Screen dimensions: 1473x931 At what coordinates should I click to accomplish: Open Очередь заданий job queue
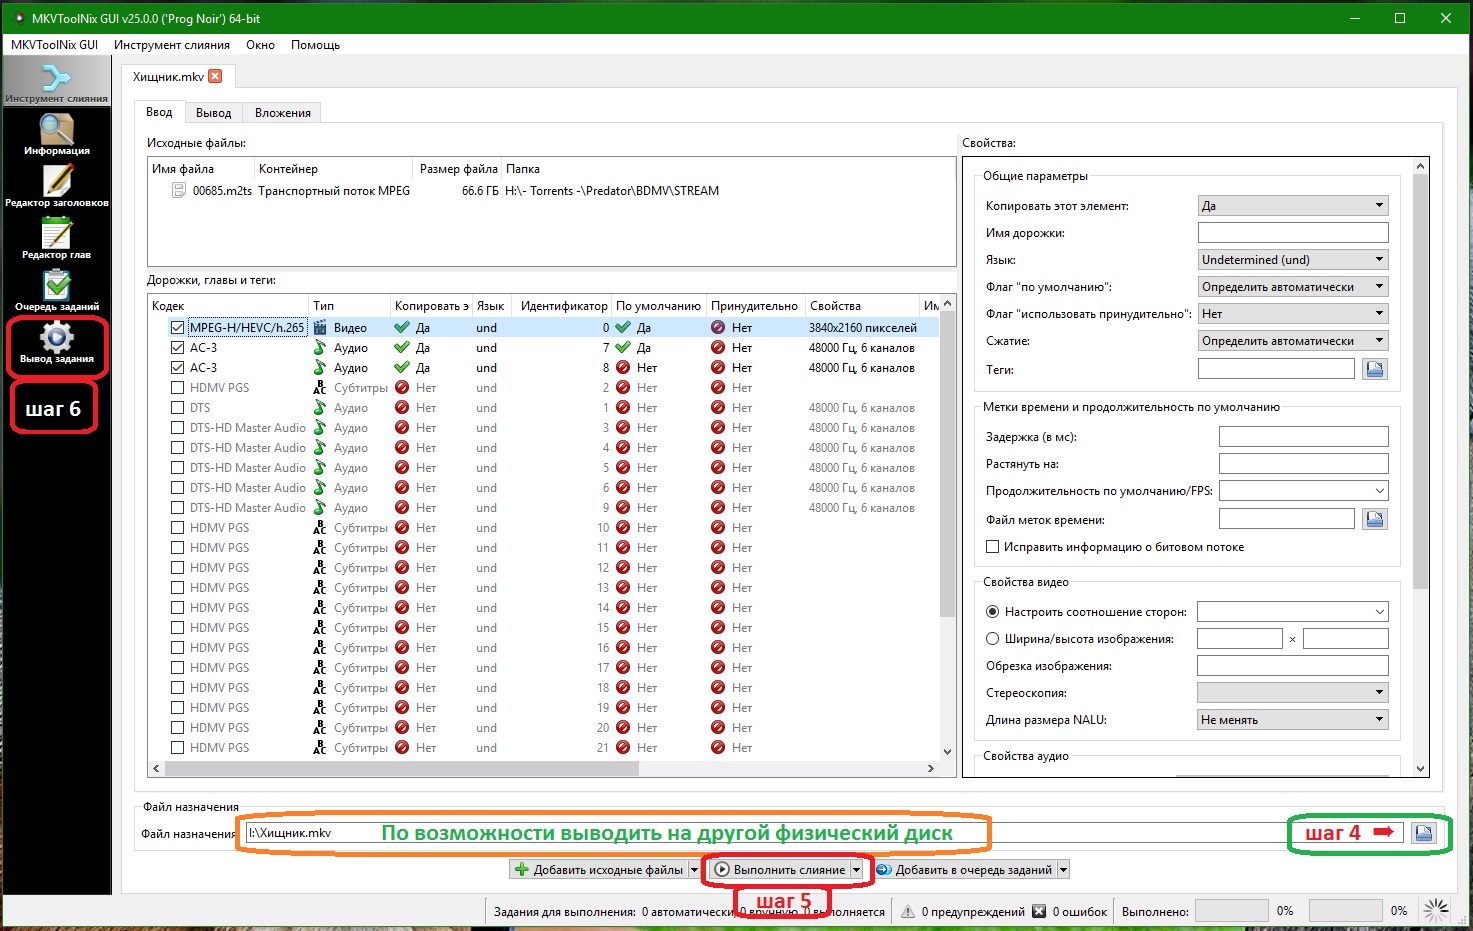click(57, 290)
